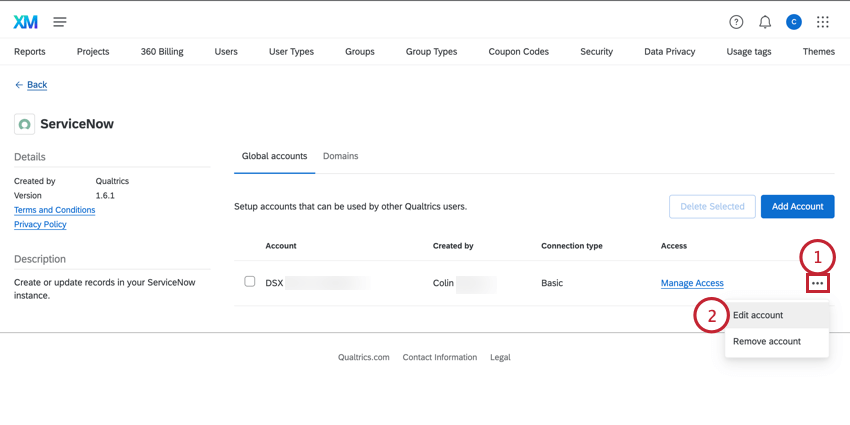Click the Description section heading
The width and height of the screenshot is (850, 425).
tap(40, 259)
